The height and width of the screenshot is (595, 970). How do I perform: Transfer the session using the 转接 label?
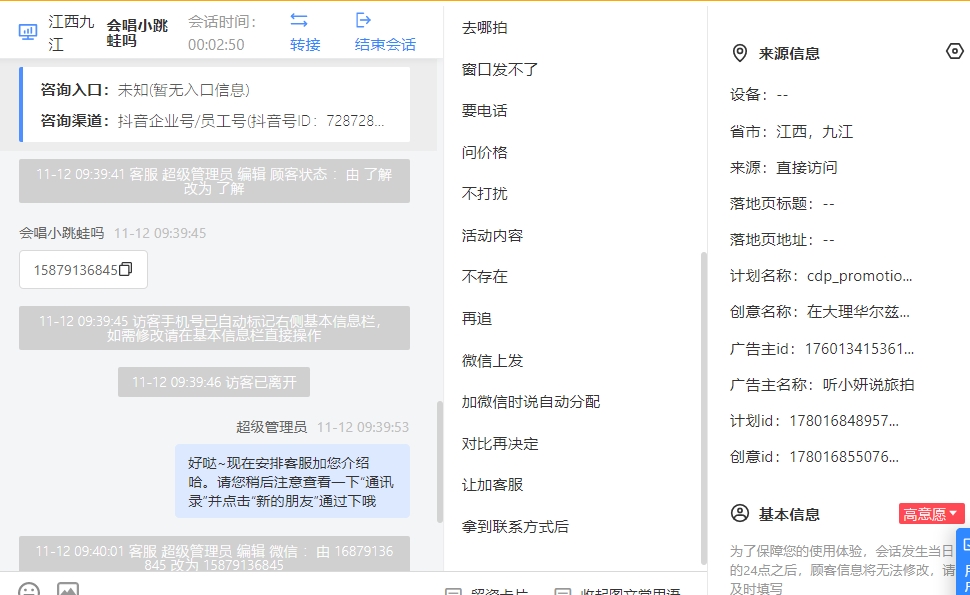[x=305, y=45]
